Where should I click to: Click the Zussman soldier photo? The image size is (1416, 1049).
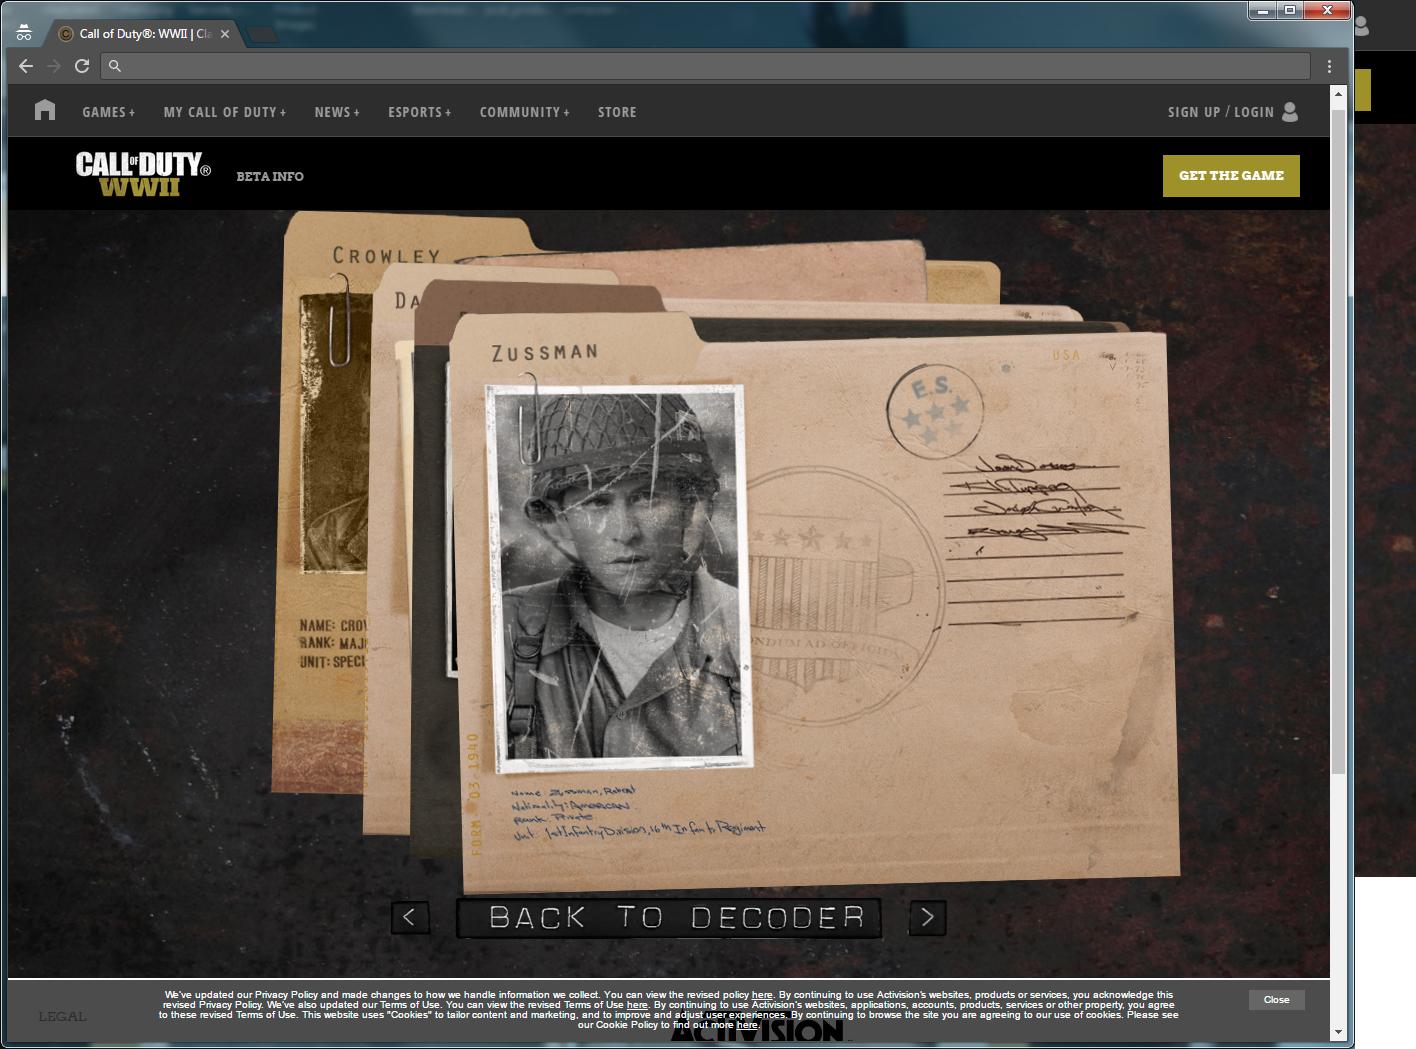tap(618, 578)
